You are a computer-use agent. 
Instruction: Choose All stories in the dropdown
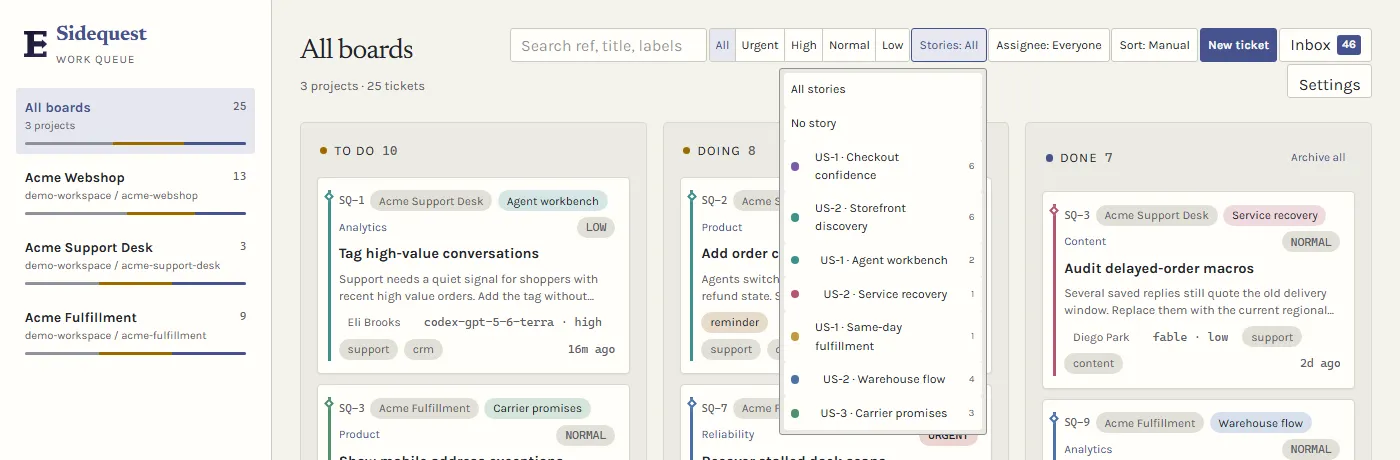[883, 89]
